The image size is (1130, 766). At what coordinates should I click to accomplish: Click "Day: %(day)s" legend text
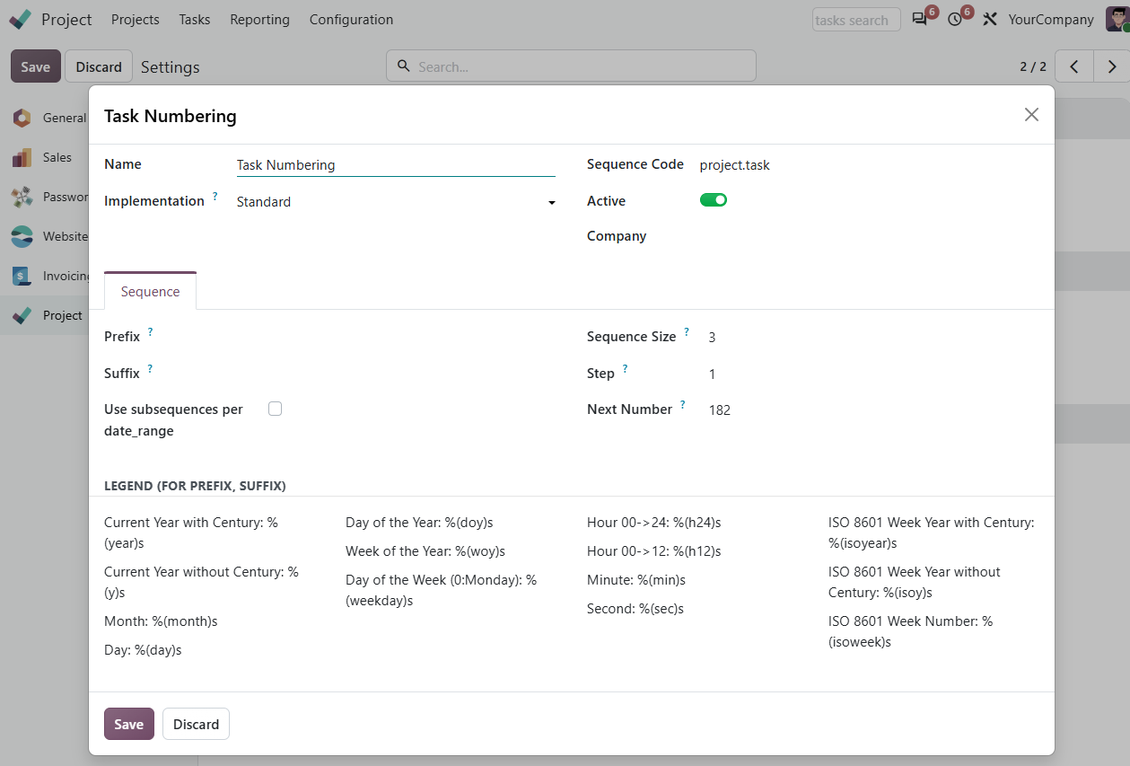pos(143,650)
